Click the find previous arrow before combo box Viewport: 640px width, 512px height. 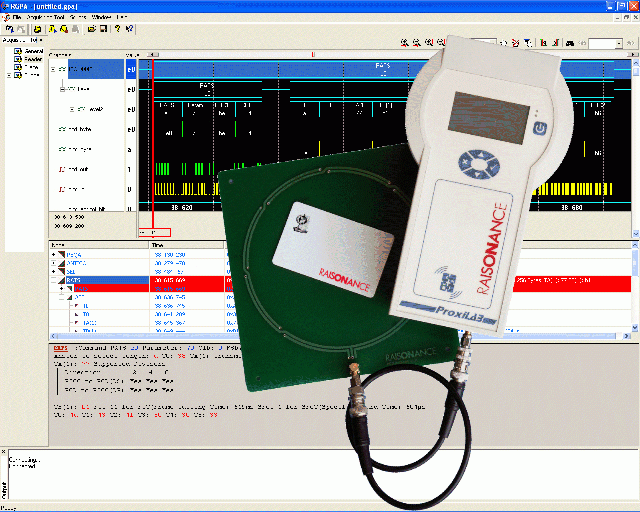(x=582, y=43)
